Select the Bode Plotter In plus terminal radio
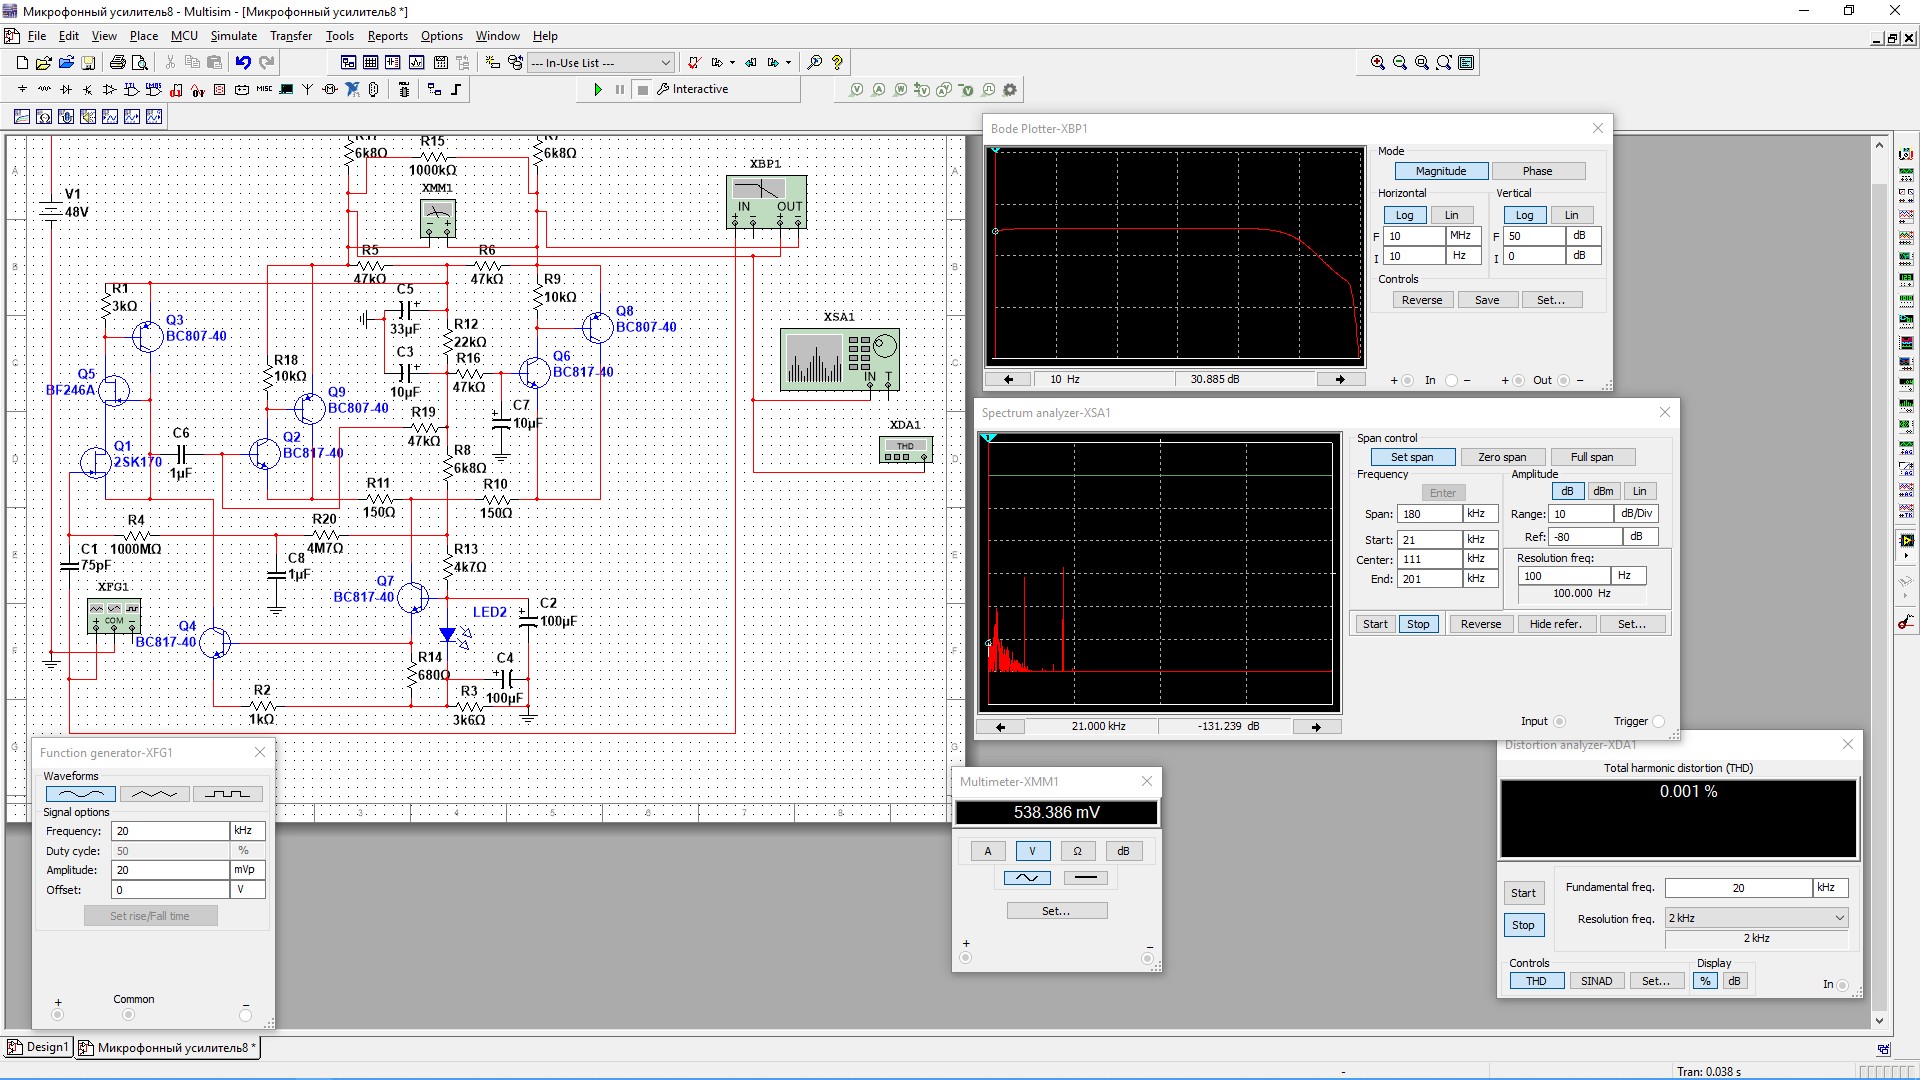1920x1080 pixels. (1408, 380)
